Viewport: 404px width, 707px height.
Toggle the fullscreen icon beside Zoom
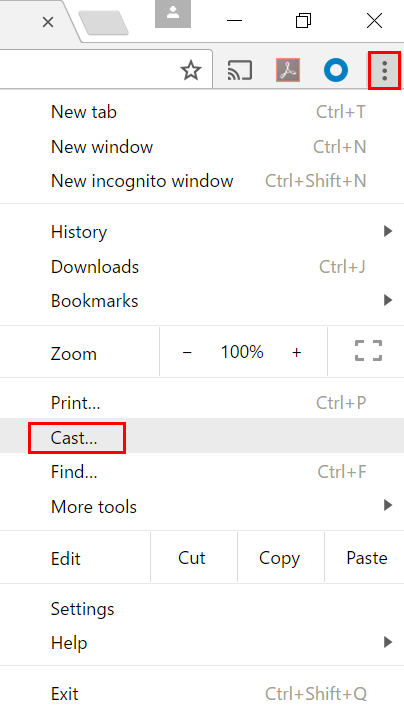point(368,351)
